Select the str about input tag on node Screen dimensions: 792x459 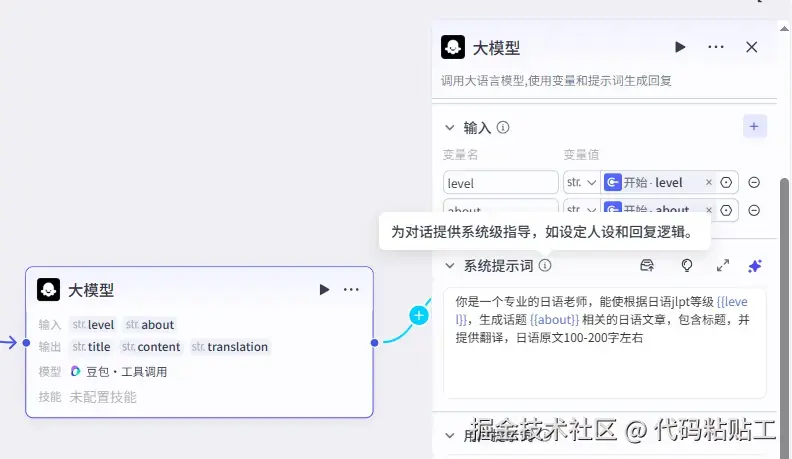coord(150,325)
